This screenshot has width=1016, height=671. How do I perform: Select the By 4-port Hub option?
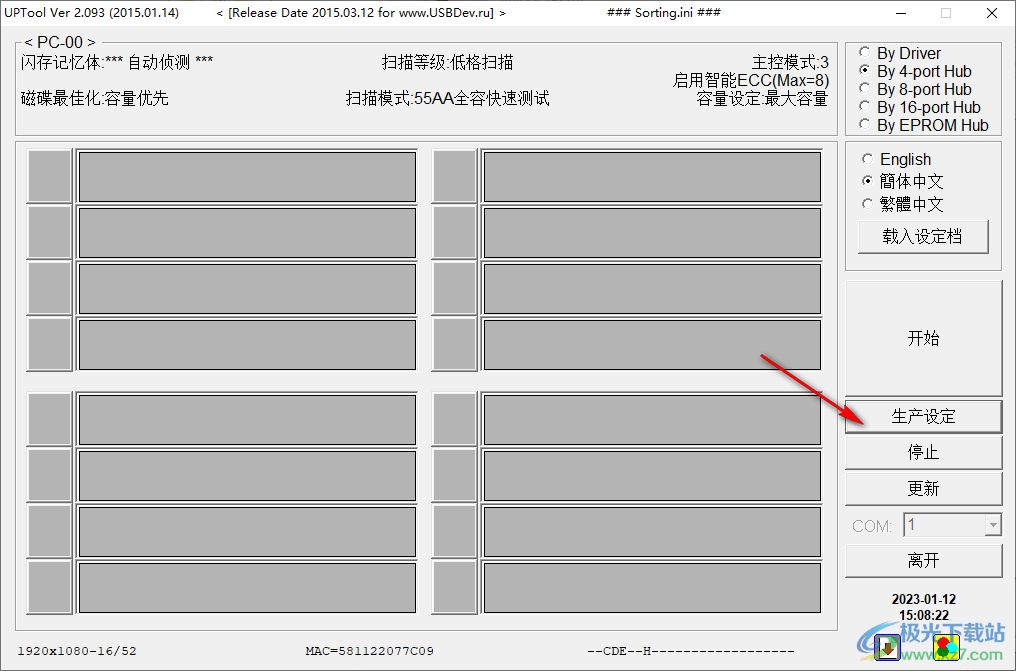[x=916, y=71]
